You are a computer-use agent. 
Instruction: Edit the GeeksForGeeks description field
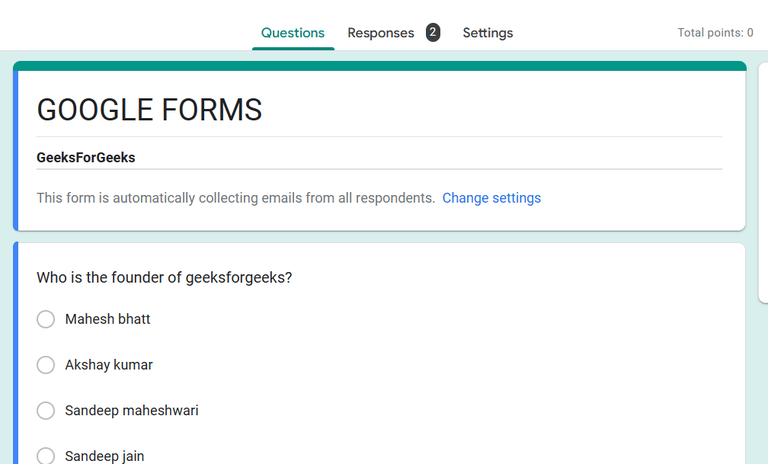point(86,158)
